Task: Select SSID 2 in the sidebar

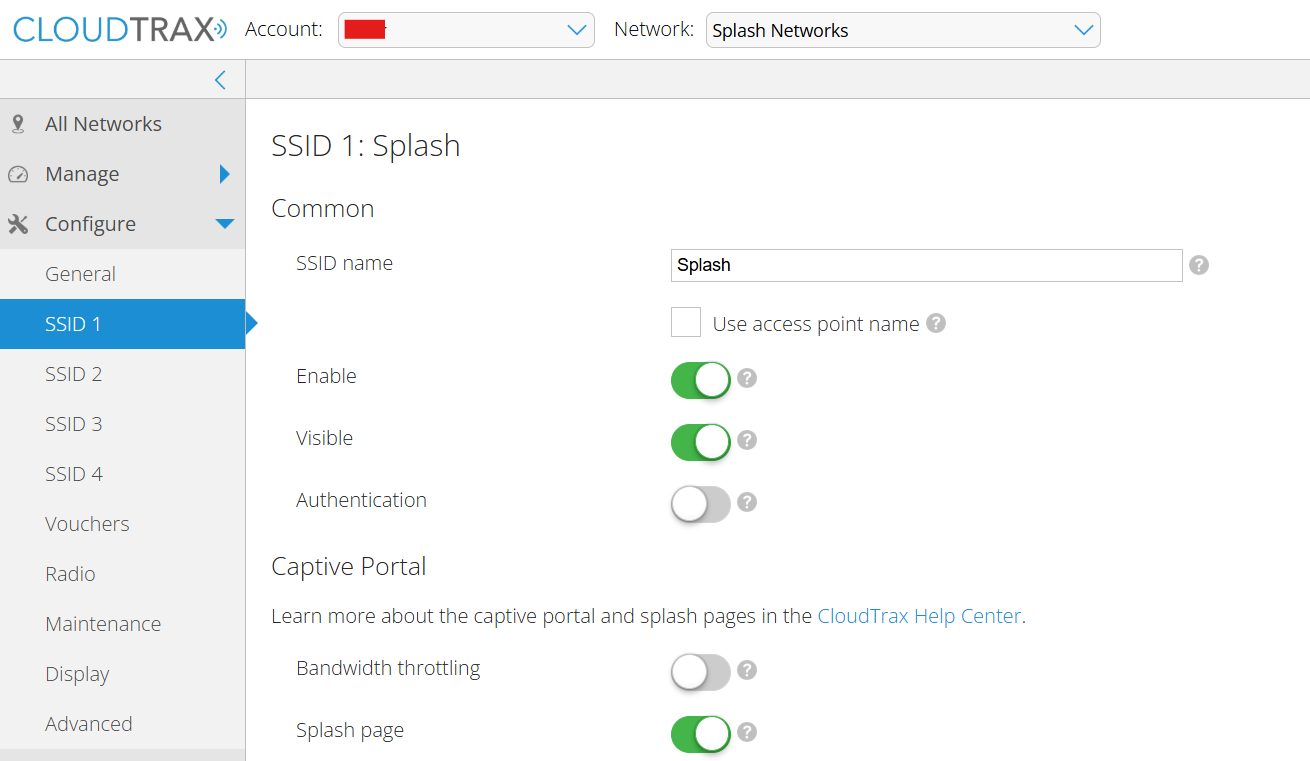Action: coord(74,374)
